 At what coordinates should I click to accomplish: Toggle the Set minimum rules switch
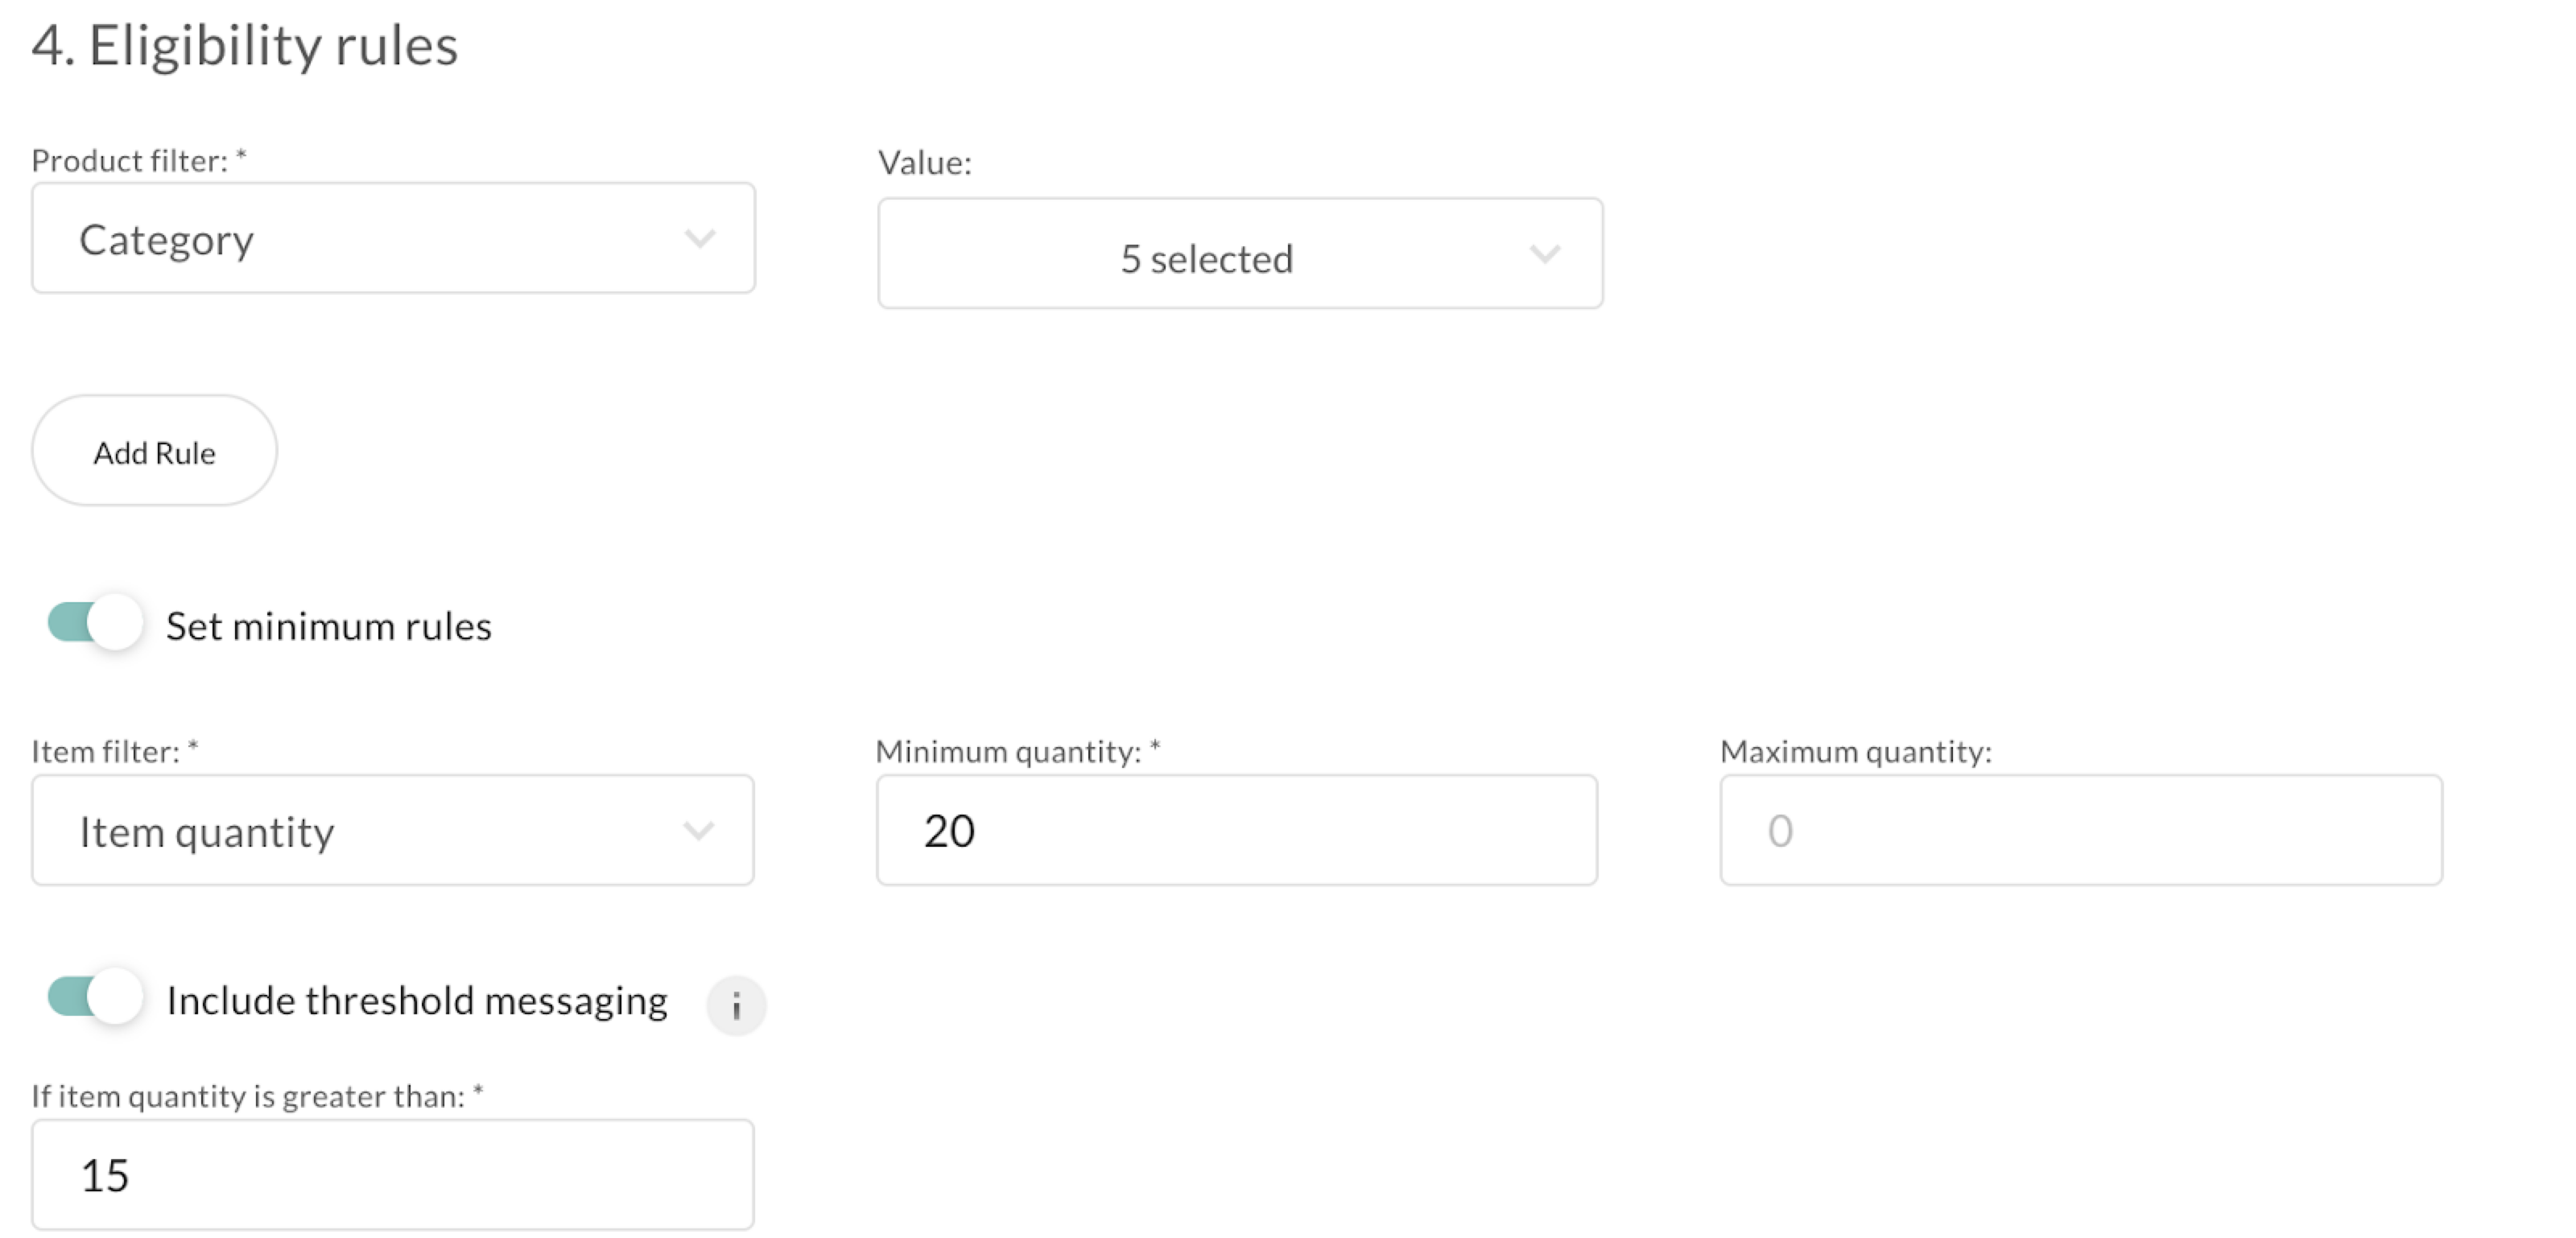click(x=95, y=622)
